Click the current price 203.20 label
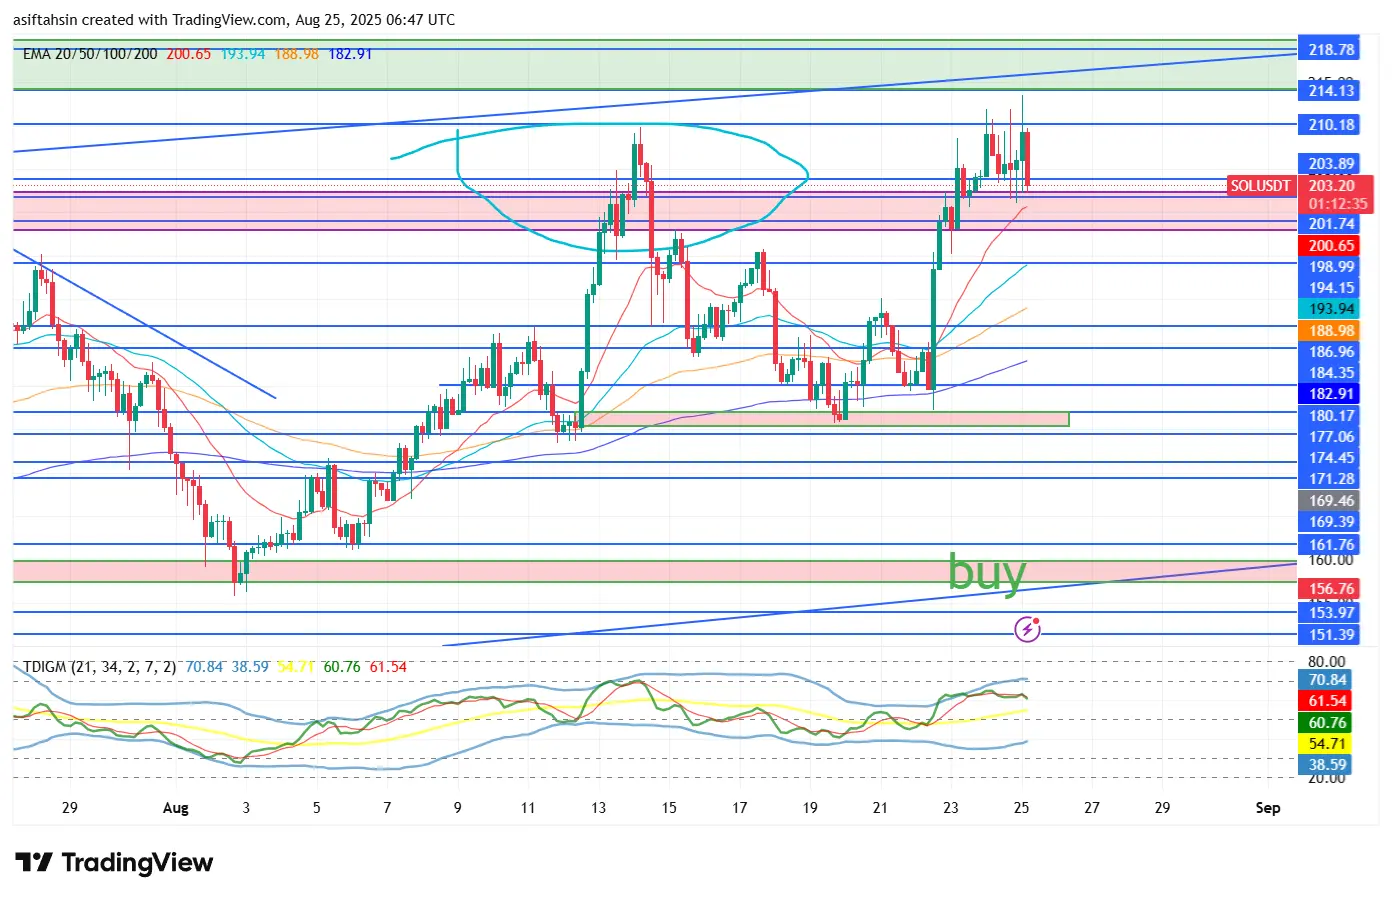The width and height of the screenshot is (1392, 900). pos(1332,186)
